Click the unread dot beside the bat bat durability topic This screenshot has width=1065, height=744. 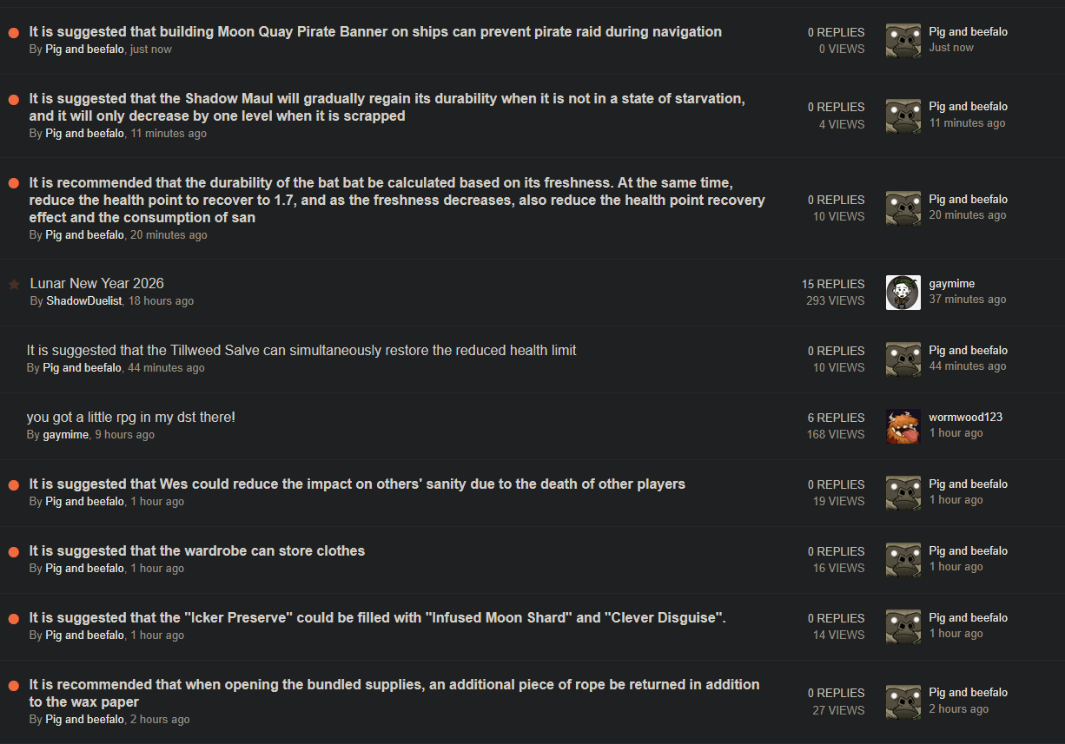14,184
